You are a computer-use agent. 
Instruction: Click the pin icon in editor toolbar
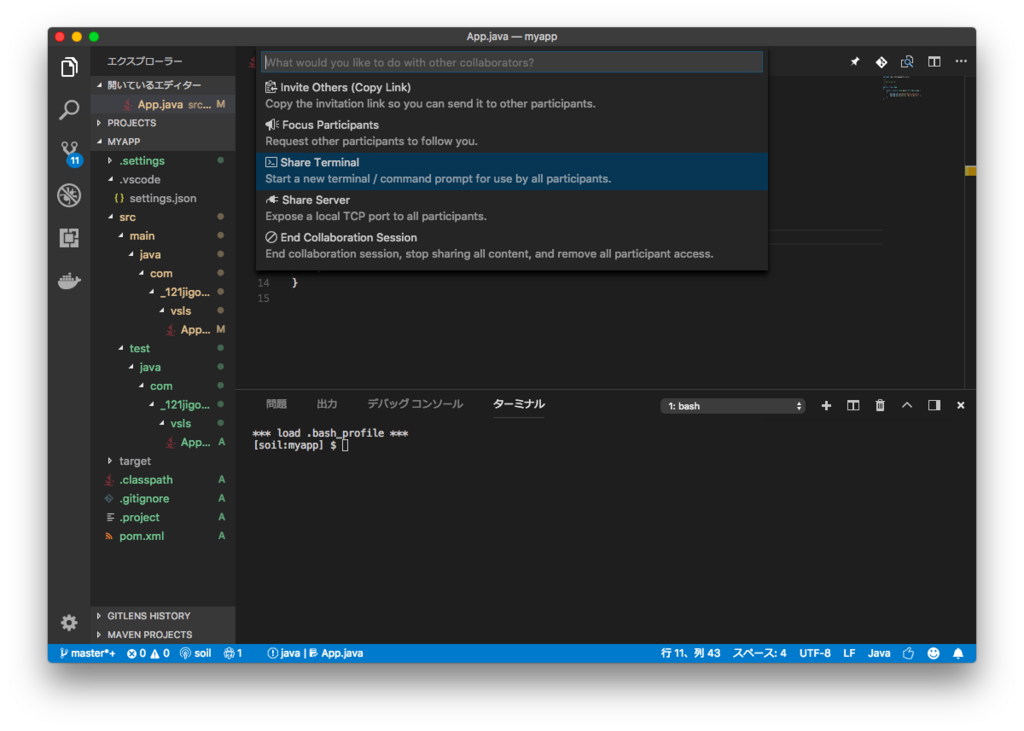855,61
